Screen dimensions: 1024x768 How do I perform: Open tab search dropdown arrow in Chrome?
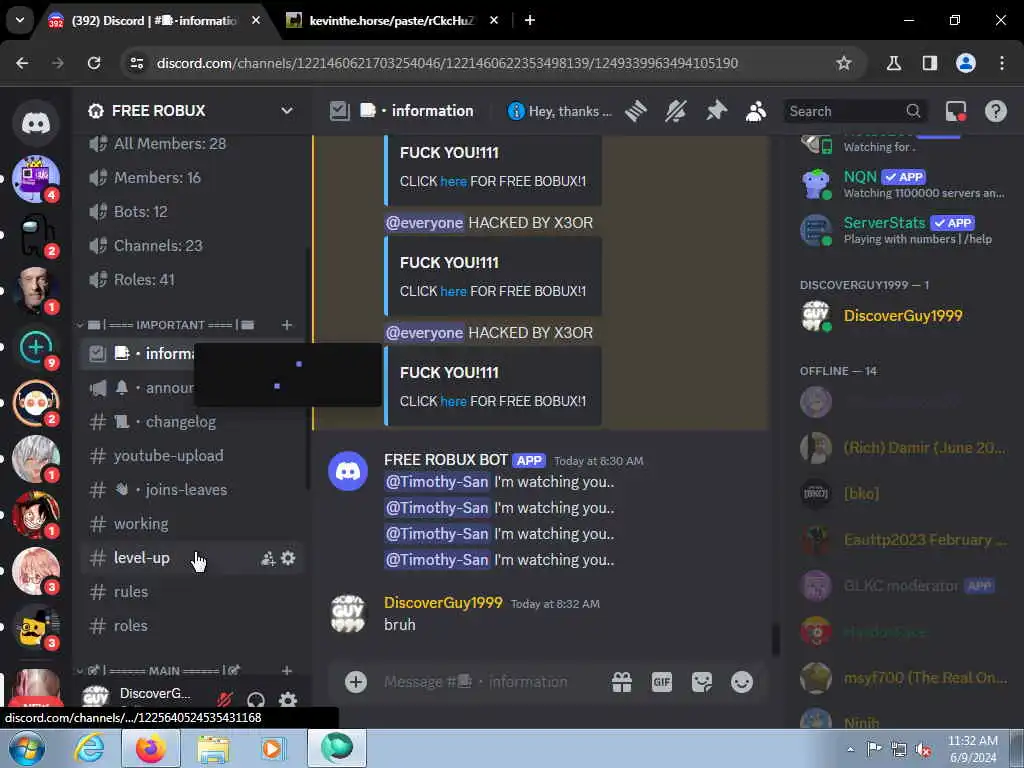(x=20, y=20)
